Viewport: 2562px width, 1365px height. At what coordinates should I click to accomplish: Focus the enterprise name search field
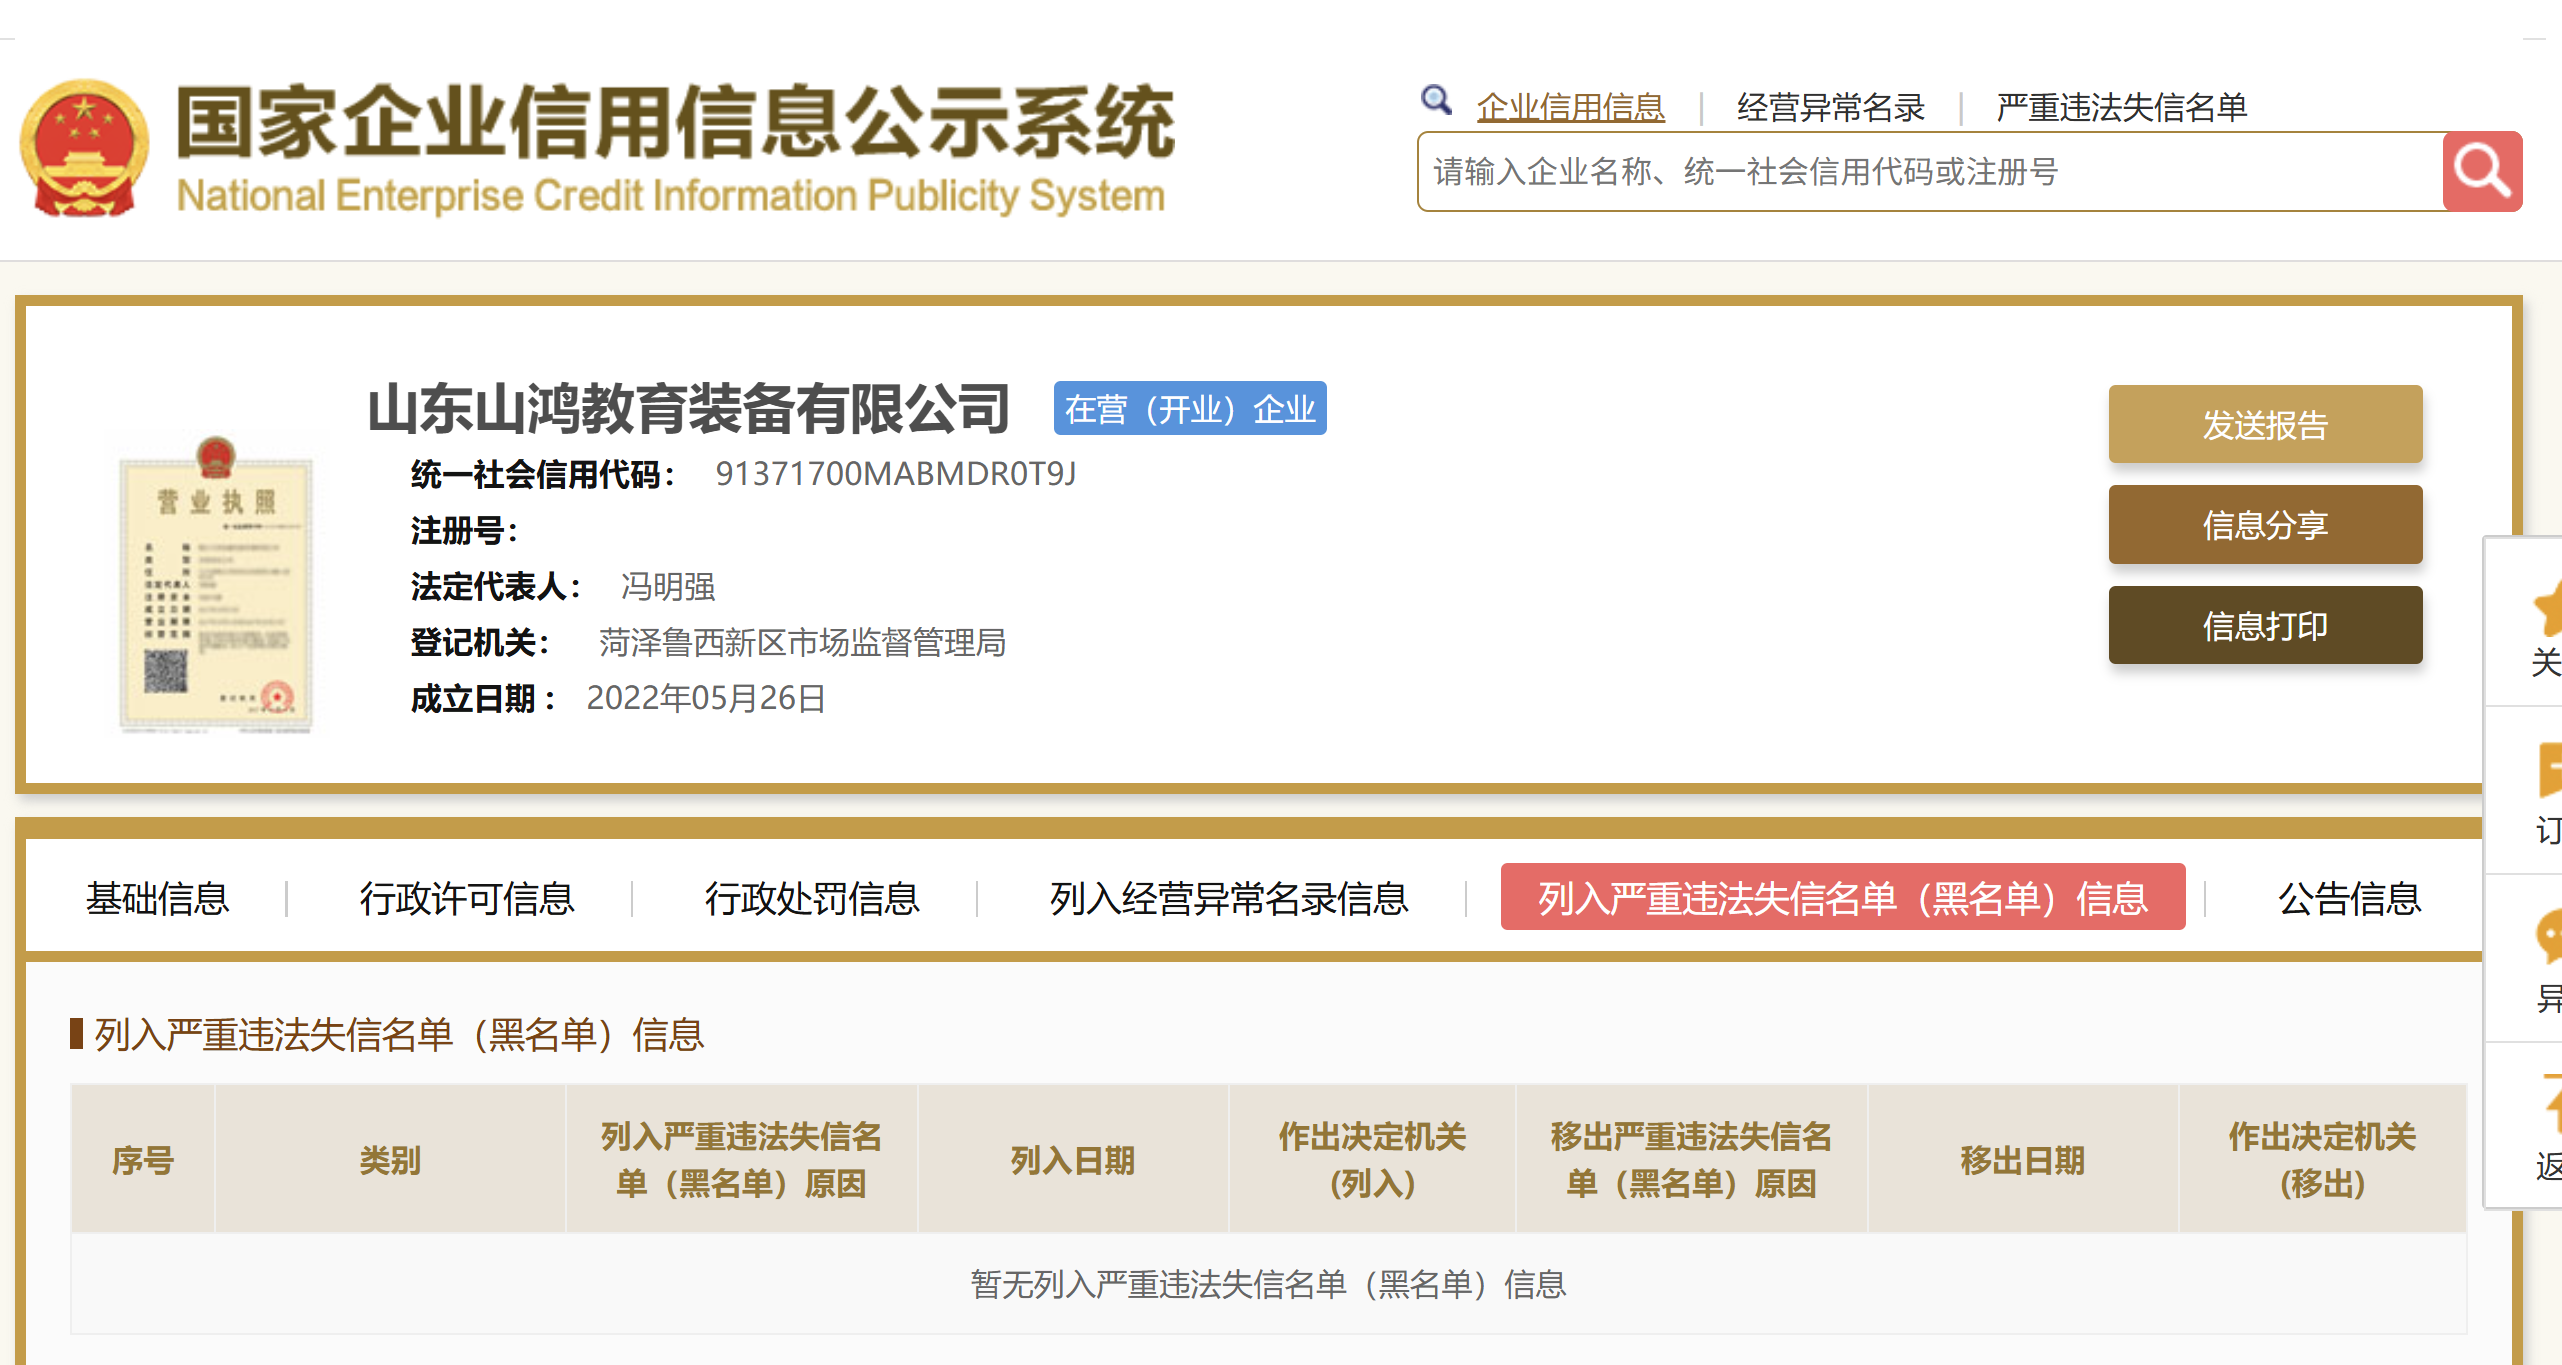[x=1930, y=172]
